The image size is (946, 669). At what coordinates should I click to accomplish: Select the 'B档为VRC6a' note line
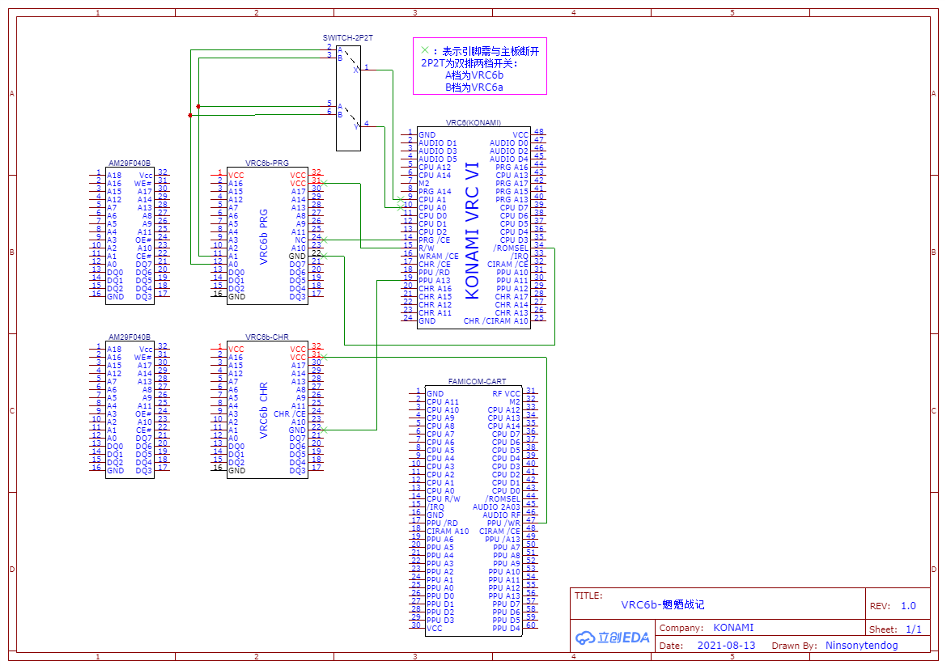[474, 87]
